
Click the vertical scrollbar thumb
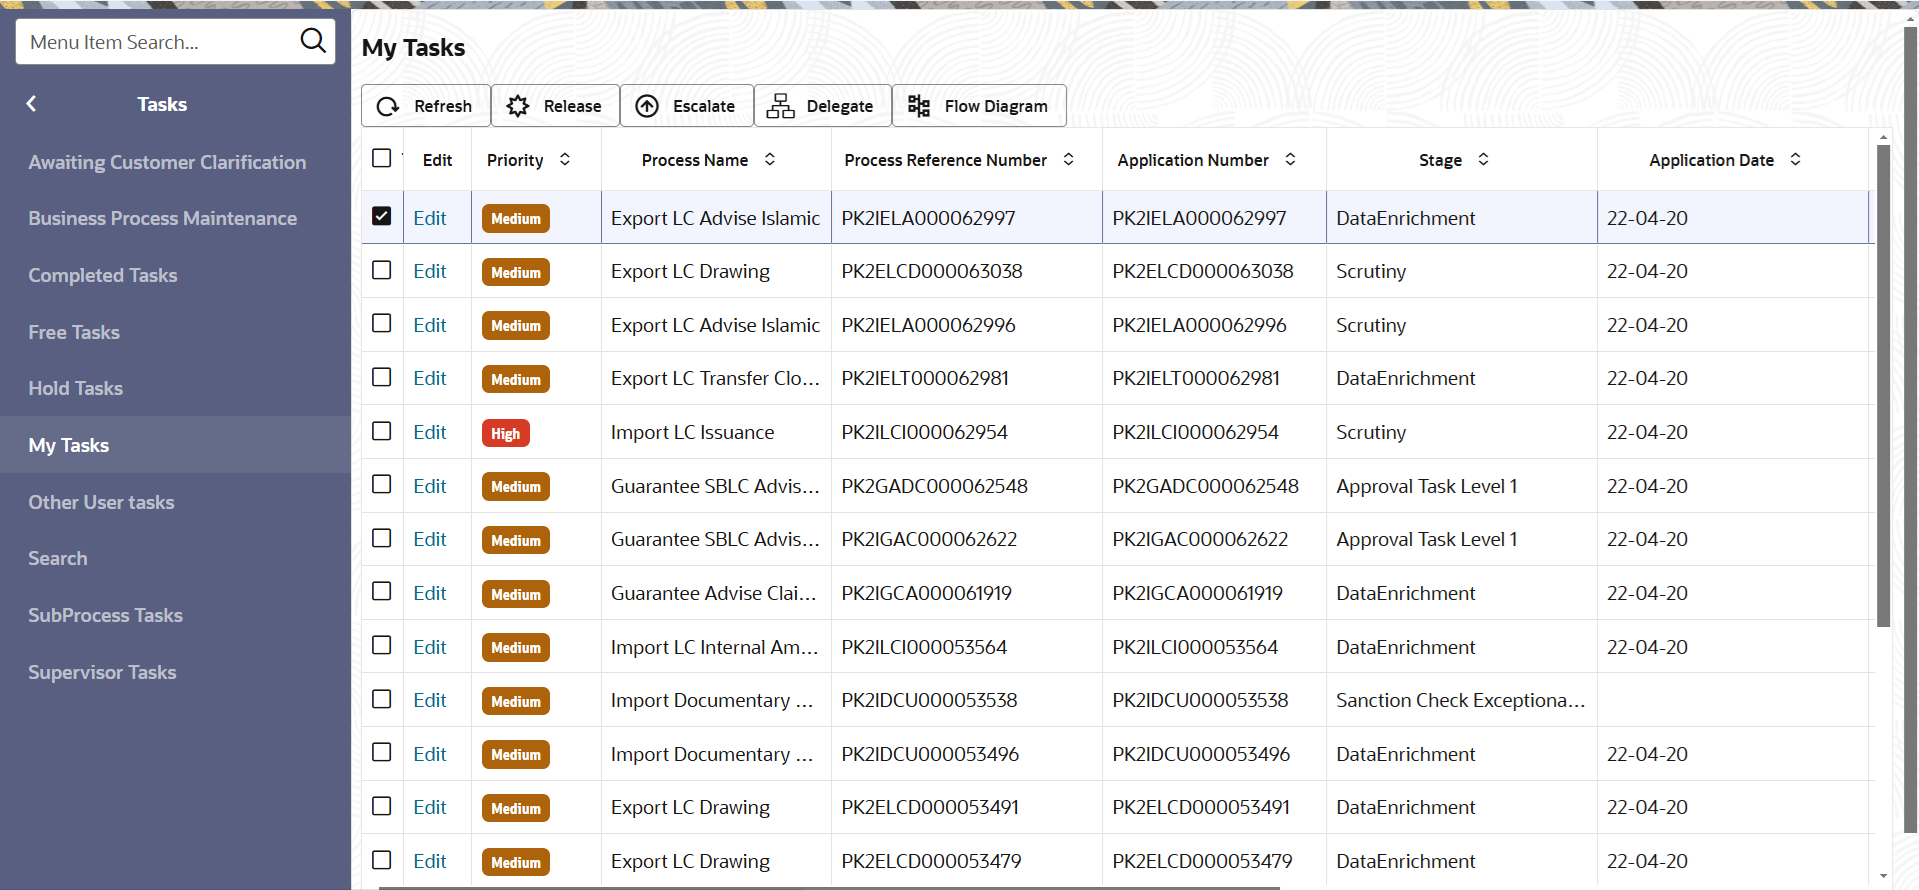[1883, 385]
